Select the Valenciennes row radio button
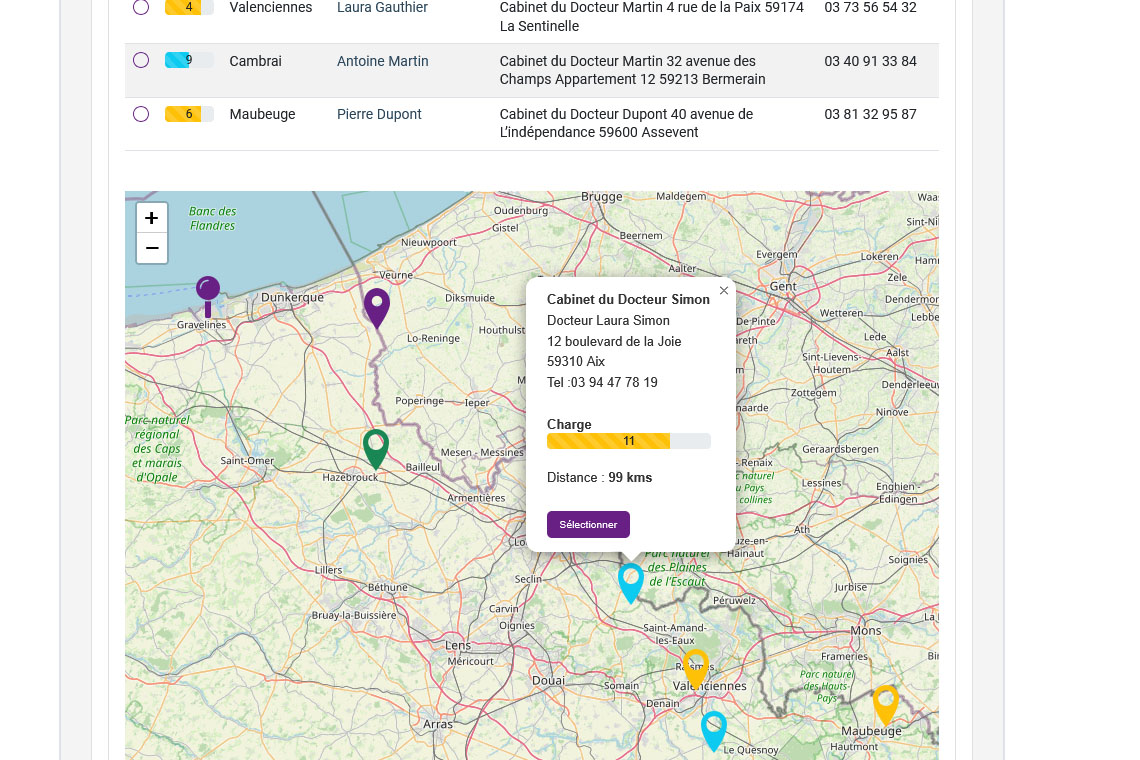The height and width of the screenshot is (760, 1140). coord(141,7)
